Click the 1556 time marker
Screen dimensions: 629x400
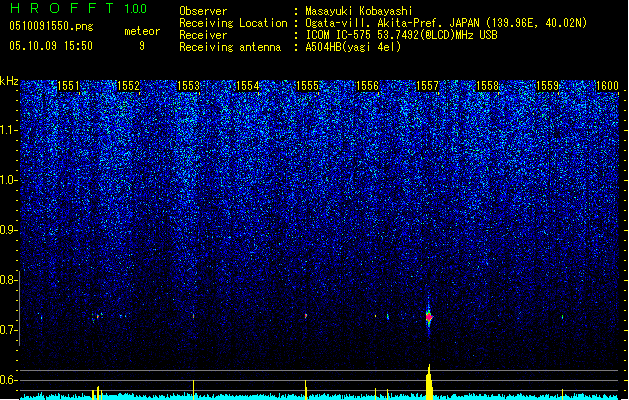point(367,86)
